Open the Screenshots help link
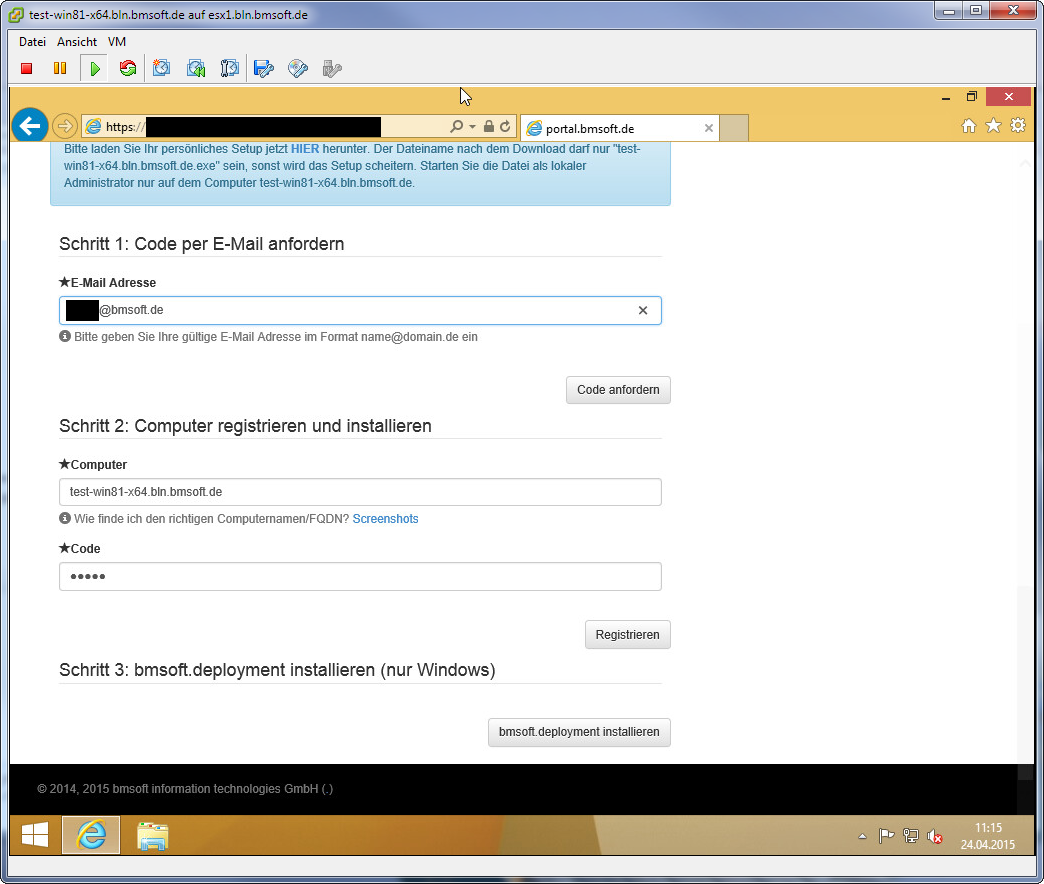 (x=386, y=519)
